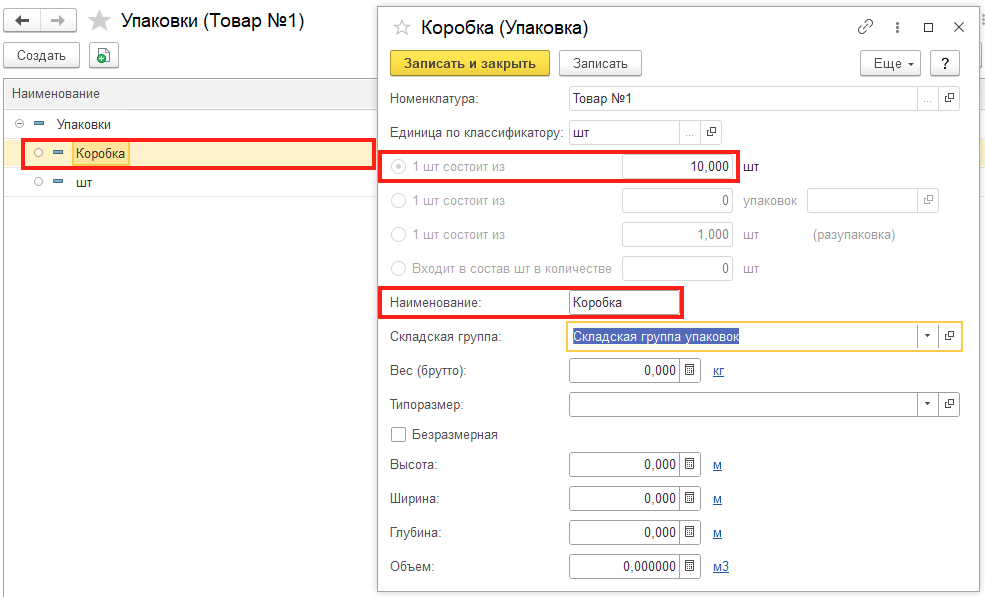
Task: Open the Еще dropdown menu
Action: 890,63
